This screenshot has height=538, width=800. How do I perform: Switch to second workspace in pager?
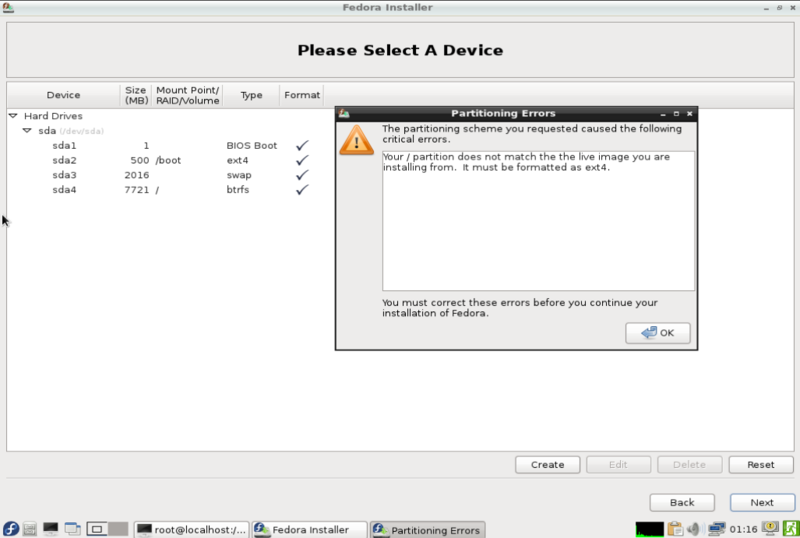(x=118, y=529)
